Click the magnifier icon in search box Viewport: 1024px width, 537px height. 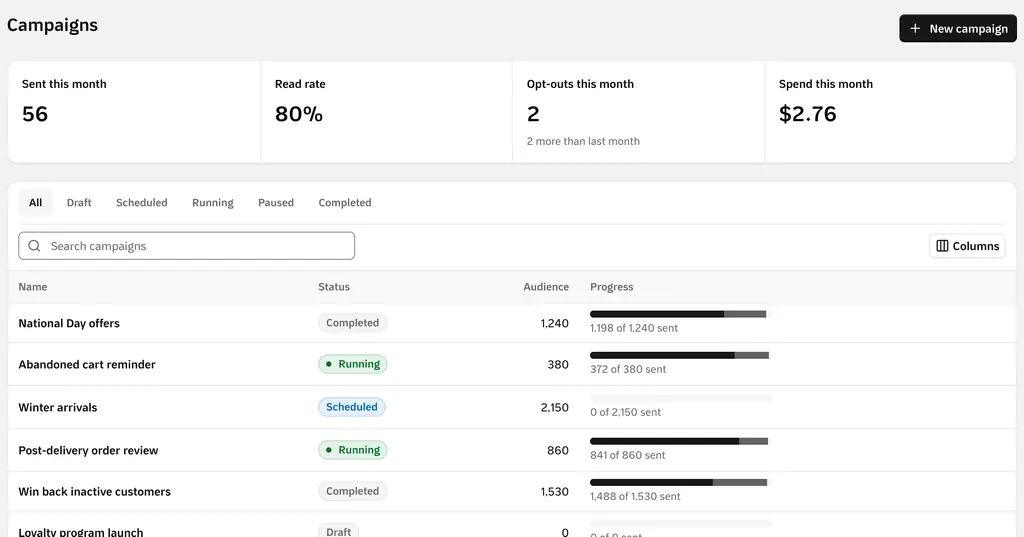coord(35,246)
